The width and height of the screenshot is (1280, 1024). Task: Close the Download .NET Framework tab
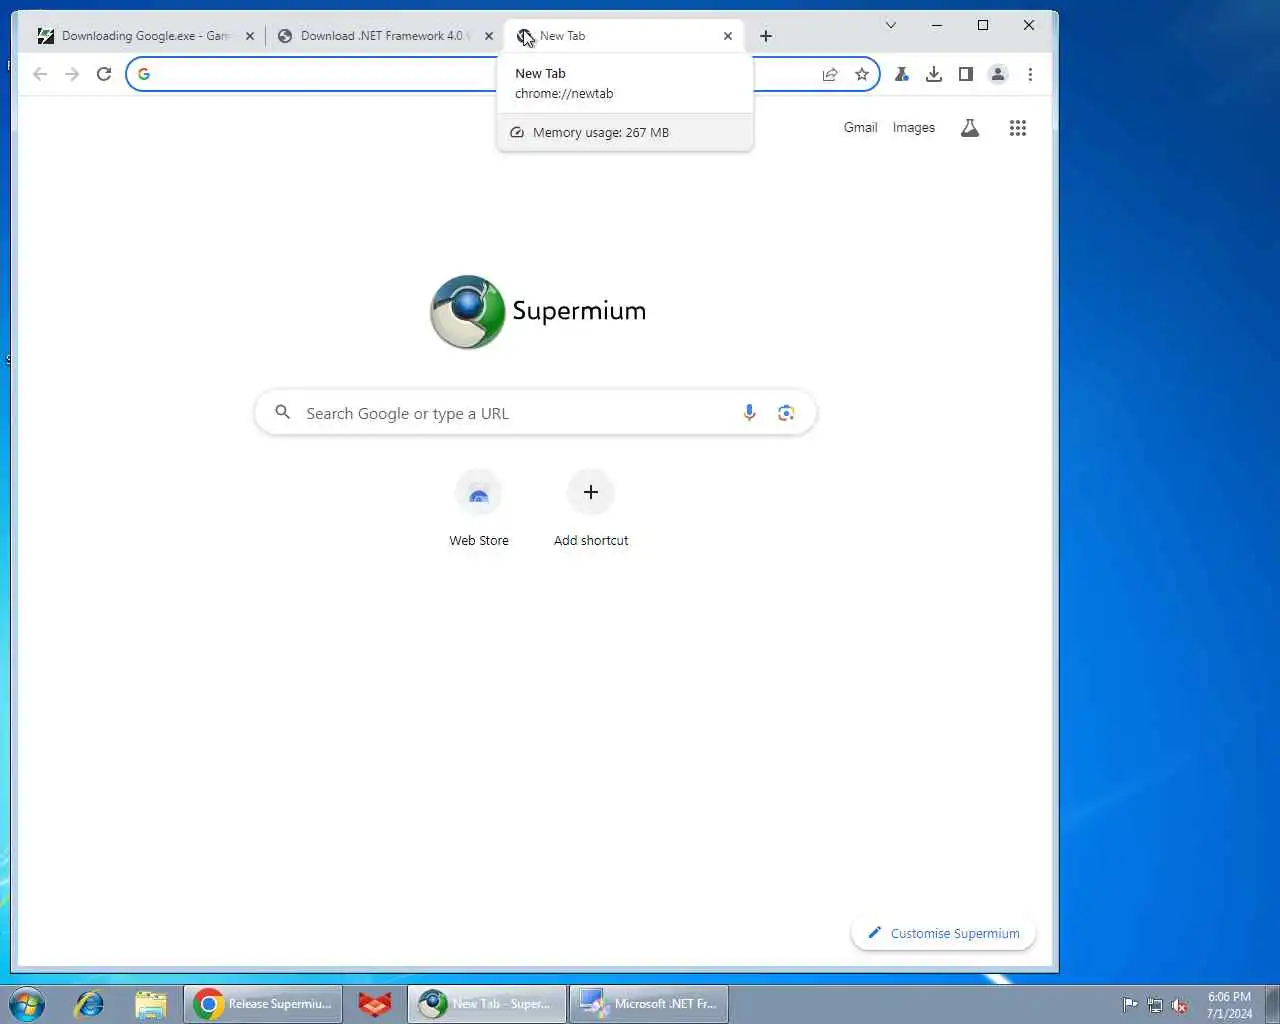tap(489, 36)
